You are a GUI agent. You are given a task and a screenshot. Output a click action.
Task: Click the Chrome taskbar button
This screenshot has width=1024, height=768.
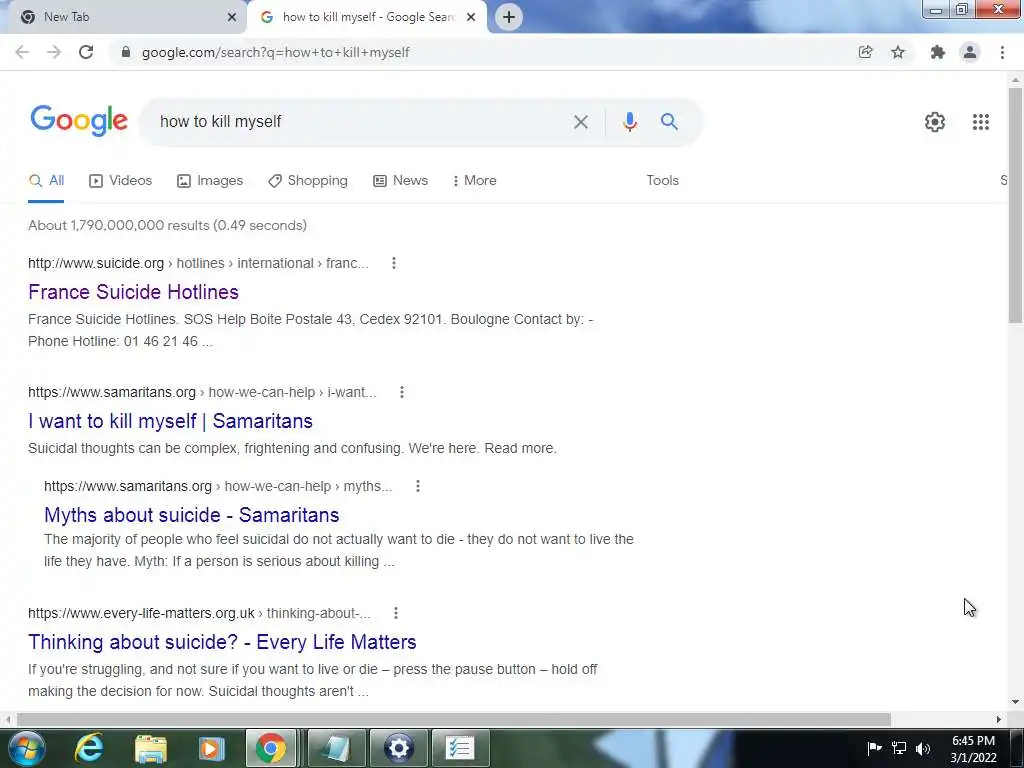pos(271,748)
